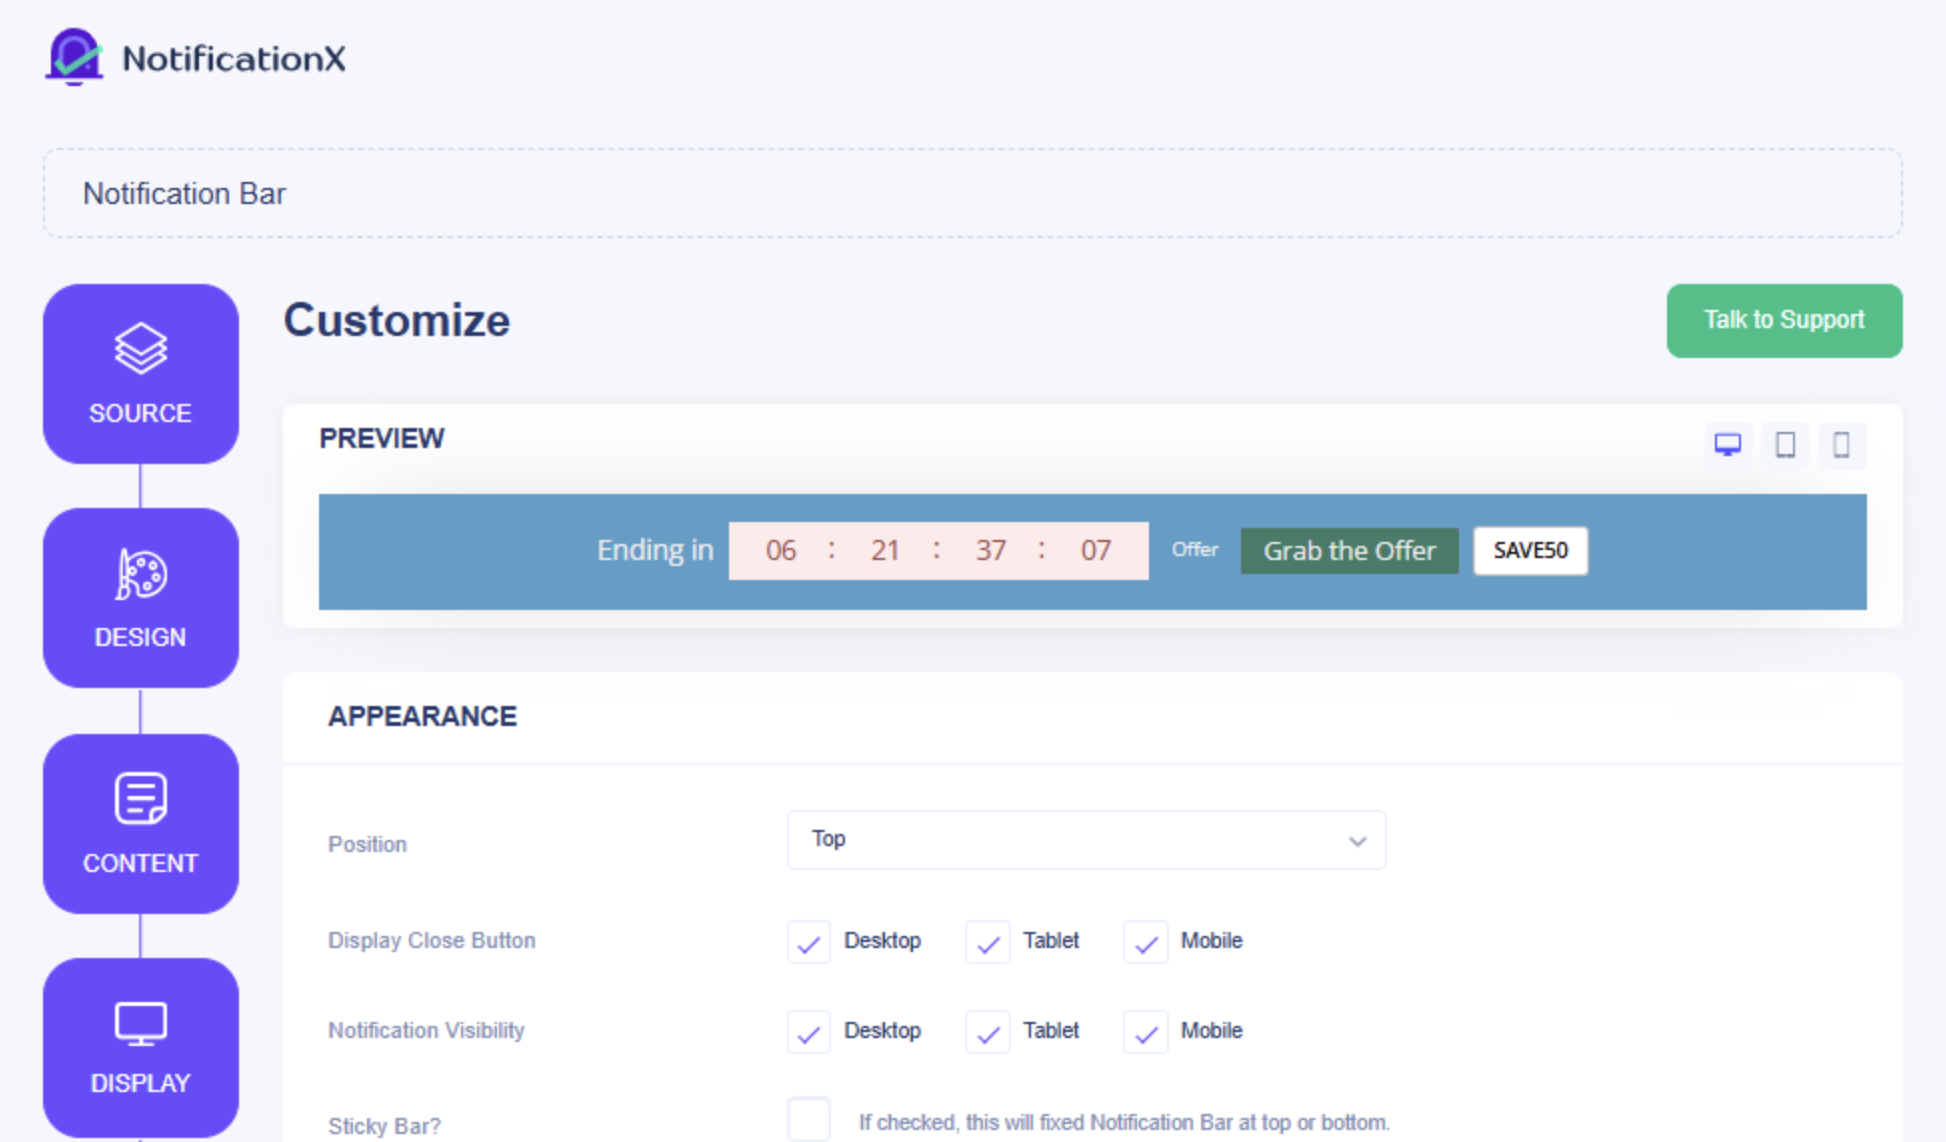Click the NotificationX bell logo icon
Image resolution: width=1946 pixels, height=1142 pixels.
74,57
